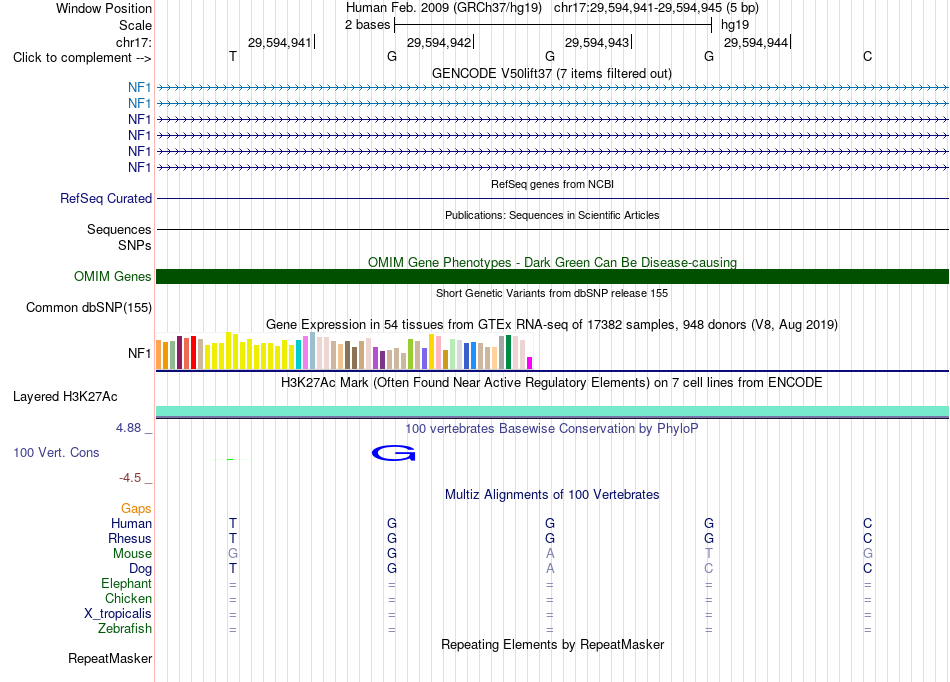The image size is (950, 682).
Task: Click the '2 bases' scale bar label
Action: [x=368, y=25]
